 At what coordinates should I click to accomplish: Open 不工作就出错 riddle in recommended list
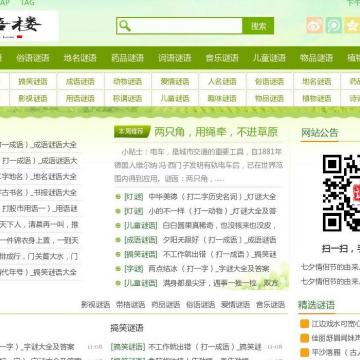tap(220, 255)
